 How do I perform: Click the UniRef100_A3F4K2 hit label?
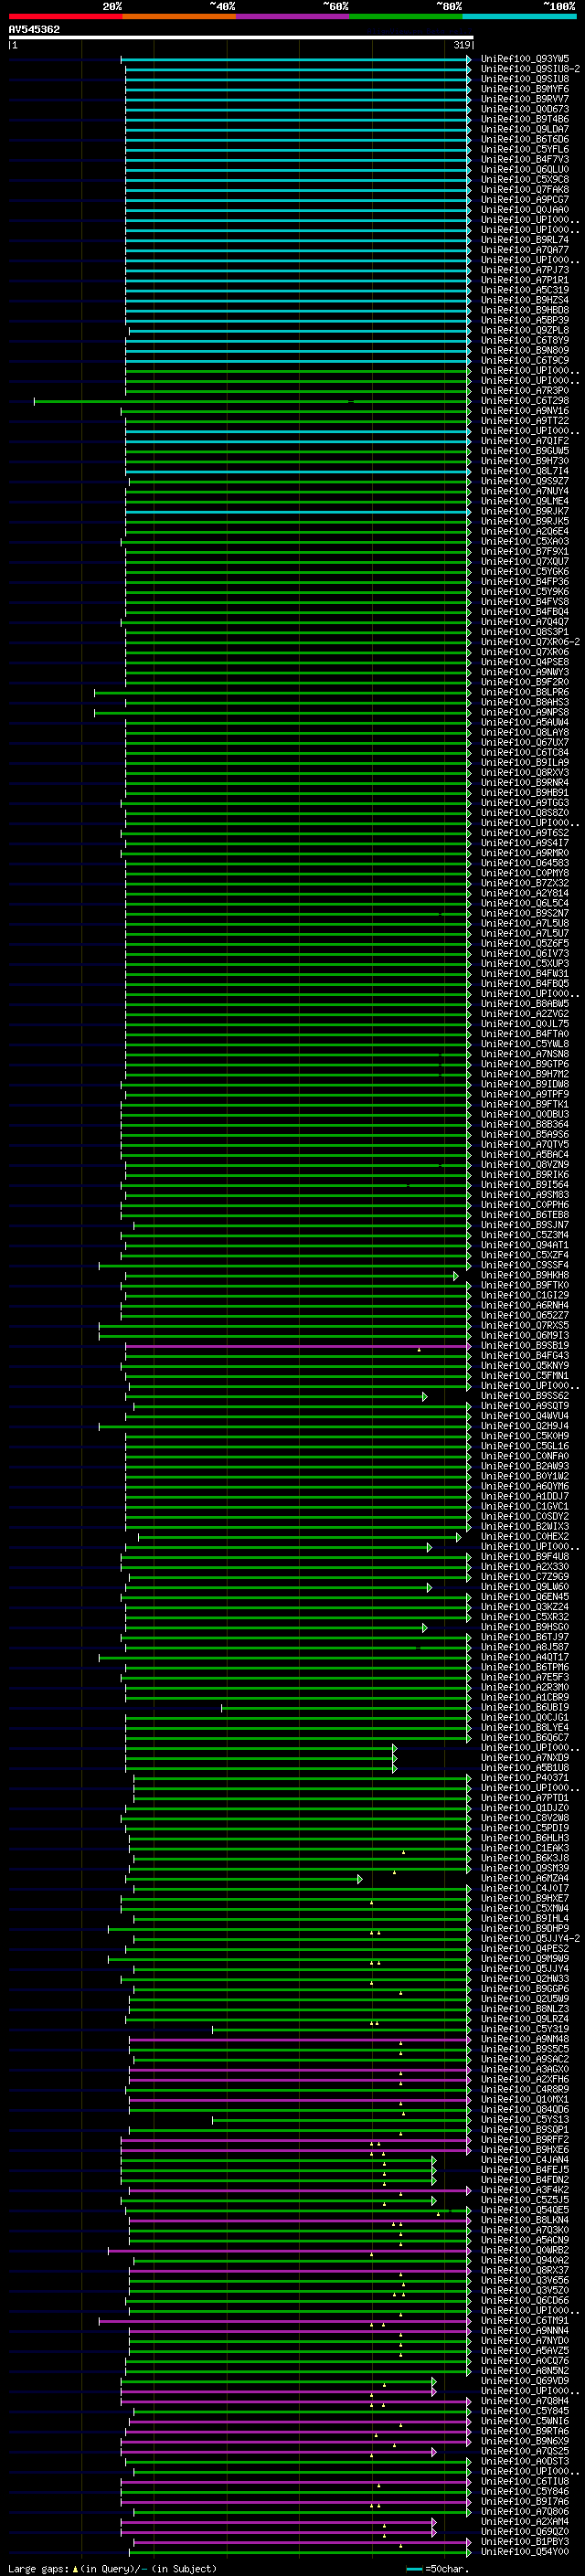click(525, 2190)
